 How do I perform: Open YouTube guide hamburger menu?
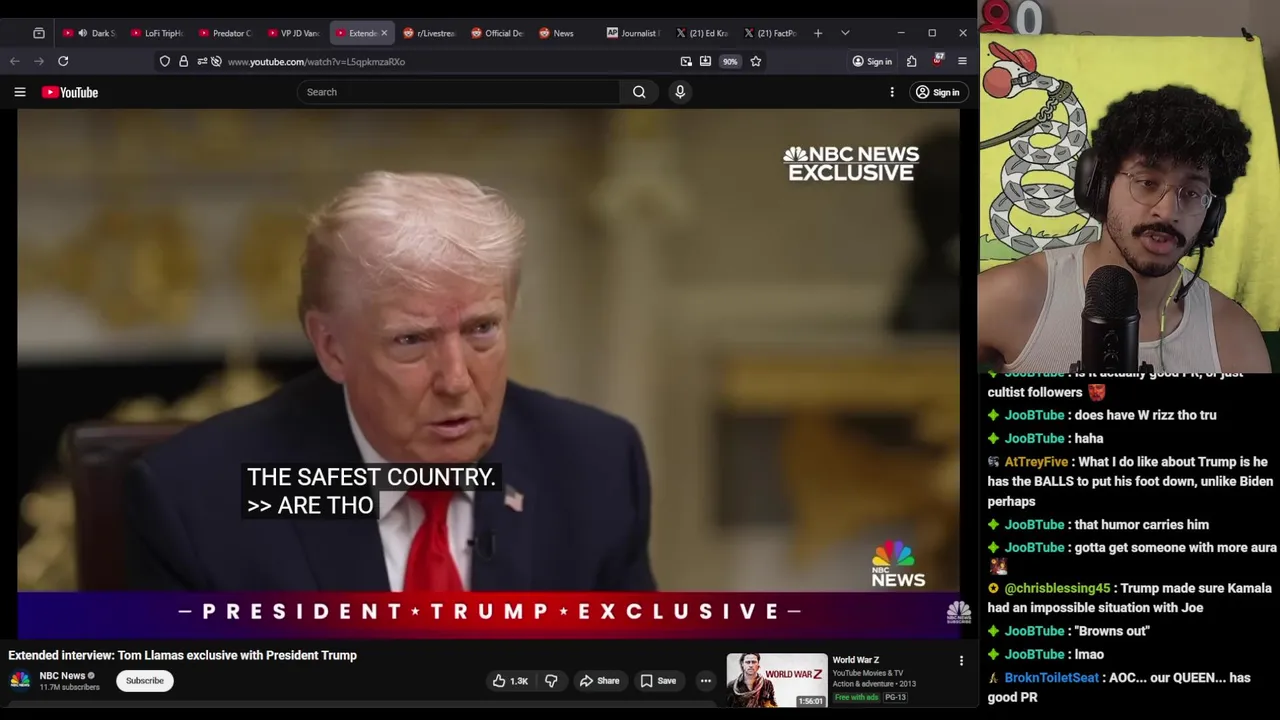tap(20, 92)
